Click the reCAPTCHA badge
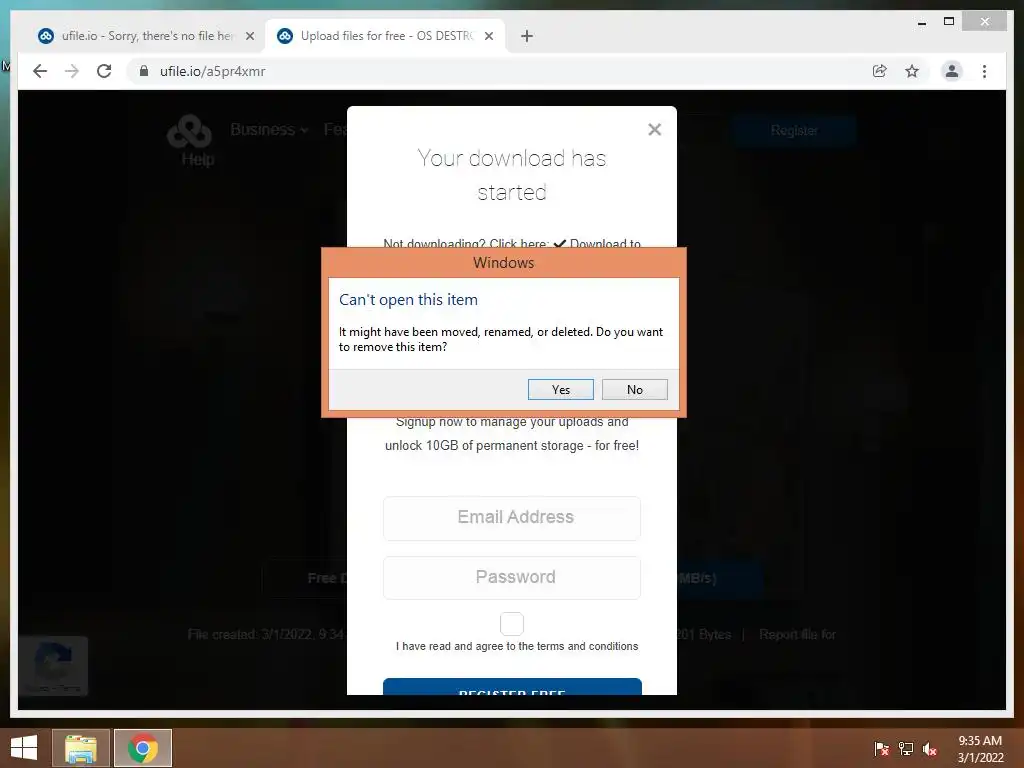 point(53,665)
